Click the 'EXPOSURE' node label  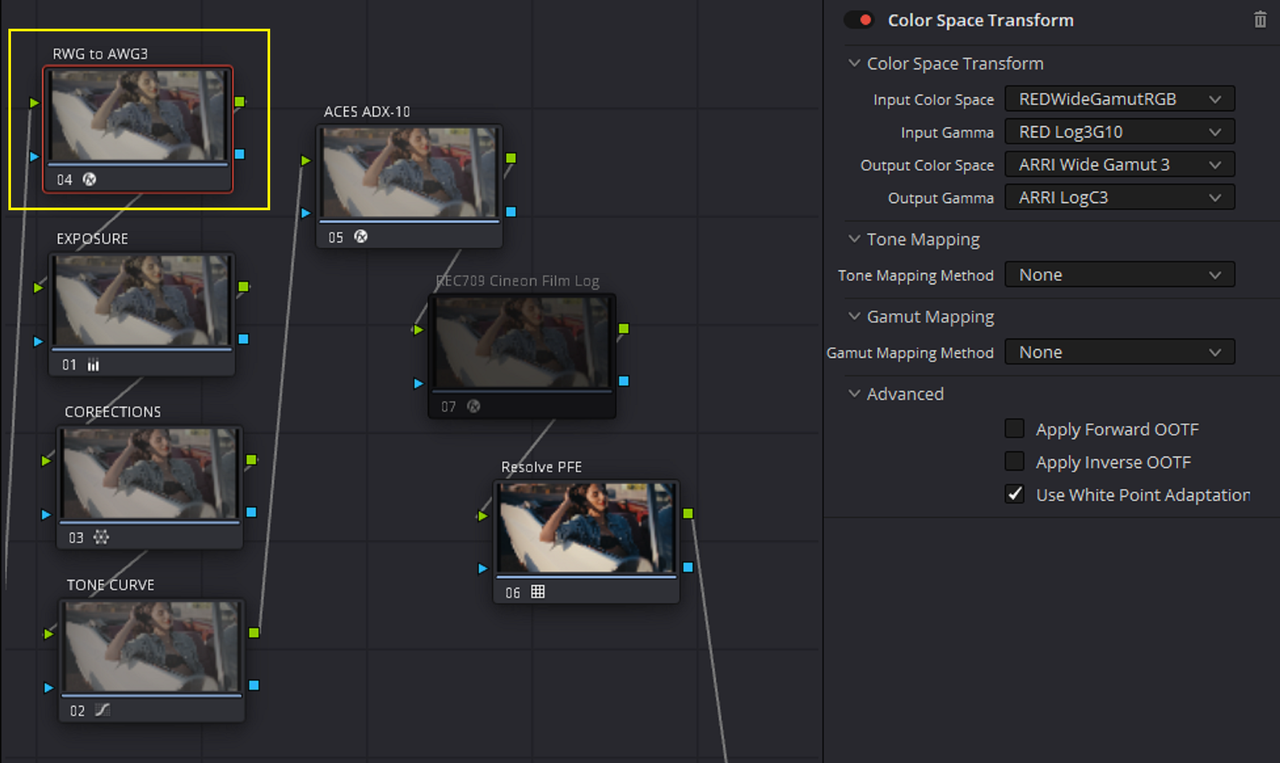[x=92, y=238]
